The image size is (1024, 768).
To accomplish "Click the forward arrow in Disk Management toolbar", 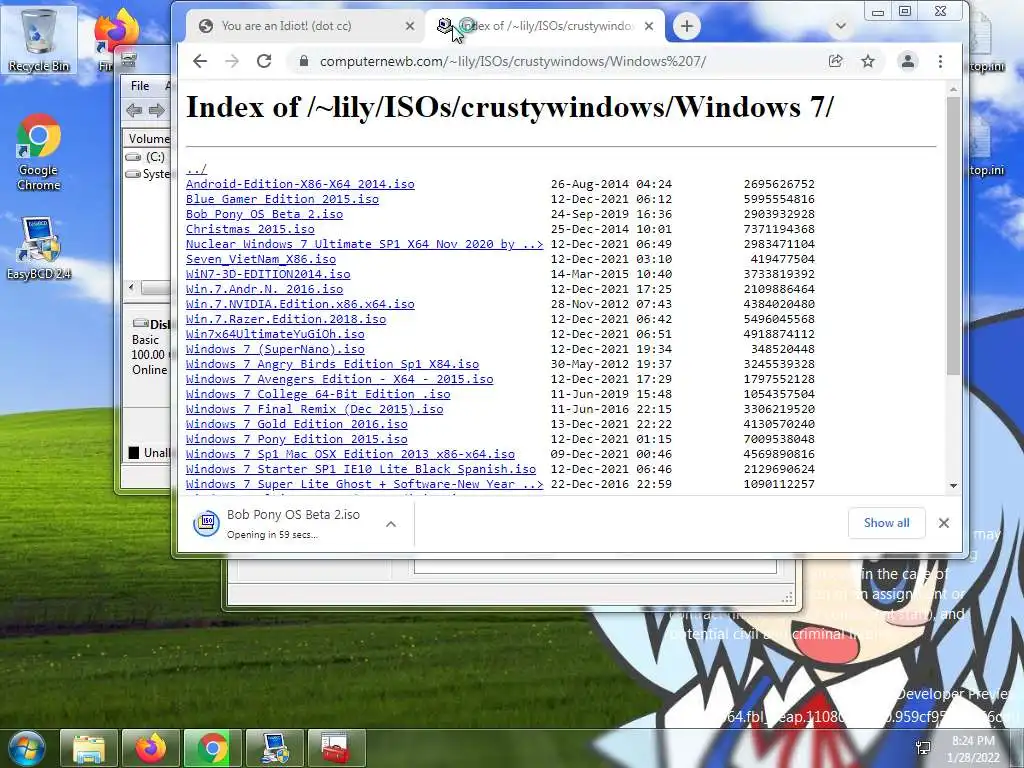I will pyautogui.click(x=157, y=110).
